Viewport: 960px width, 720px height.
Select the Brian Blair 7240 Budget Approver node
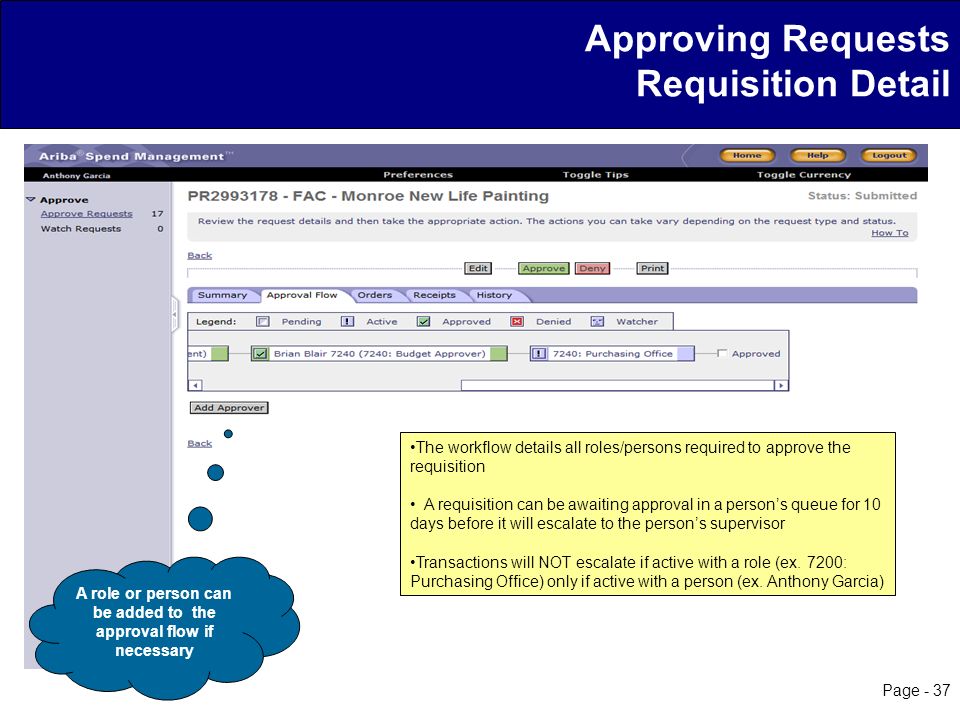pos(379,354)
